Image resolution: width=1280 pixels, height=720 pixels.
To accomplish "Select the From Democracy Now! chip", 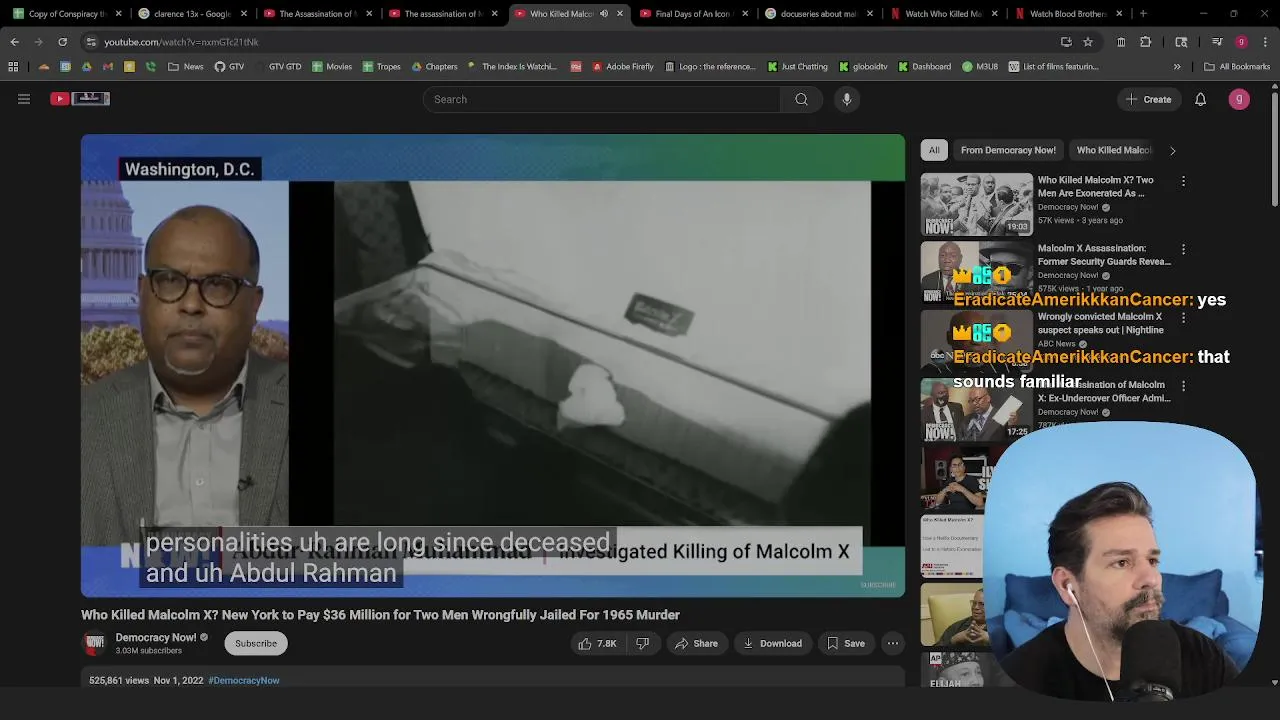I will (x=1008, y=150).
